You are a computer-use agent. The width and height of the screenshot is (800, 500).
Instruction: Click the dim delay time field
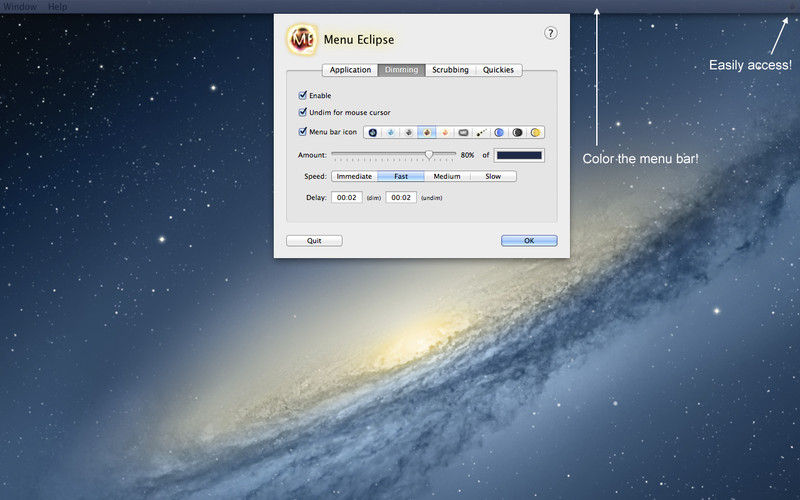click(347, 198)
